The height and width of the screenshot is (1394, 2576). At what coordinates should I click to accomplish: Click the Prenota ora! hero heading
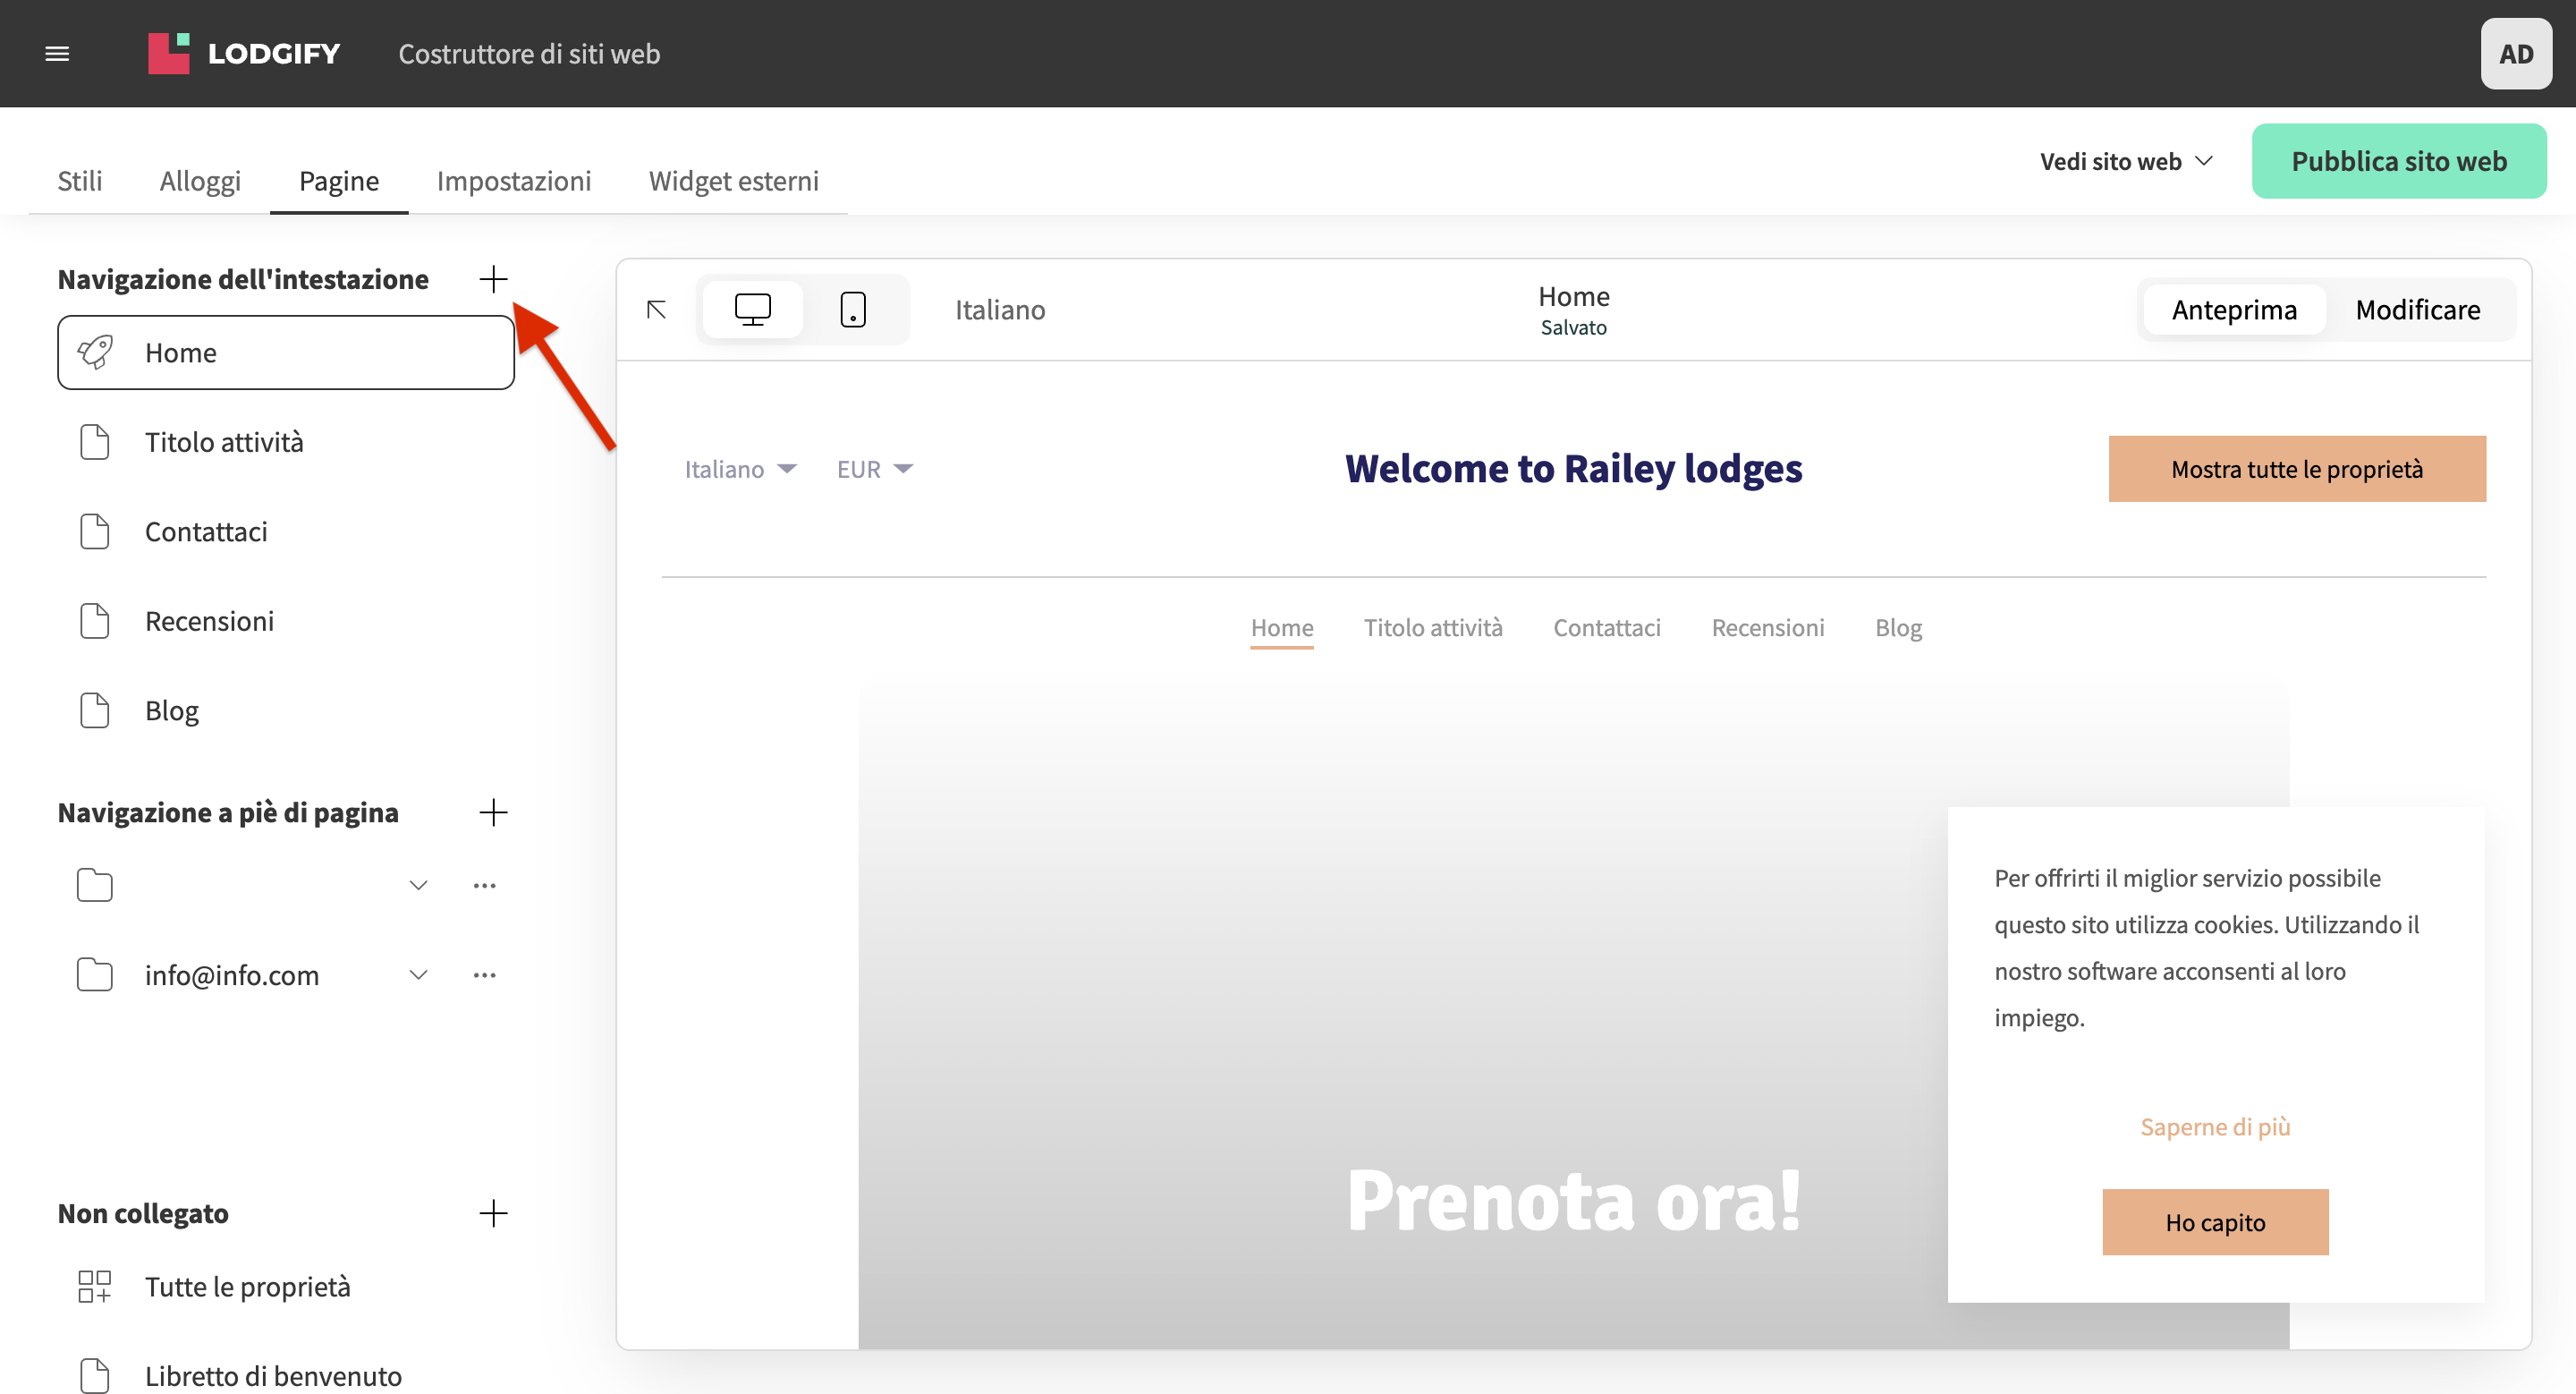coord(1573,1200)
